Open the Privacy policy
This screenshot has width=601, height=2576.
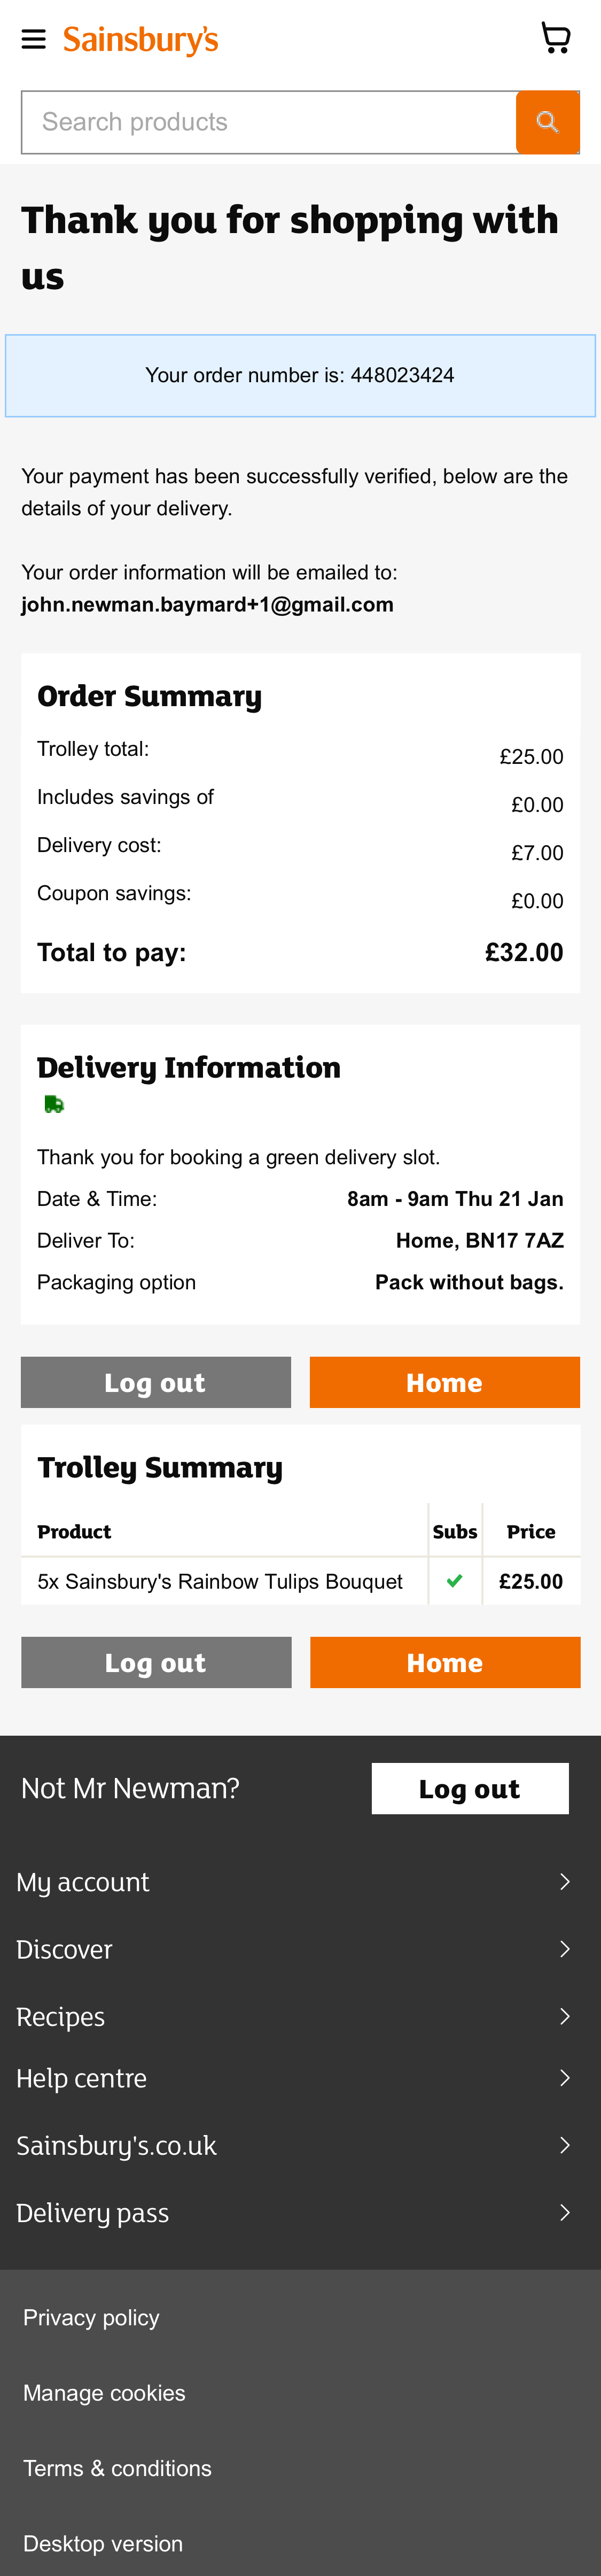tap(91, 2317)
